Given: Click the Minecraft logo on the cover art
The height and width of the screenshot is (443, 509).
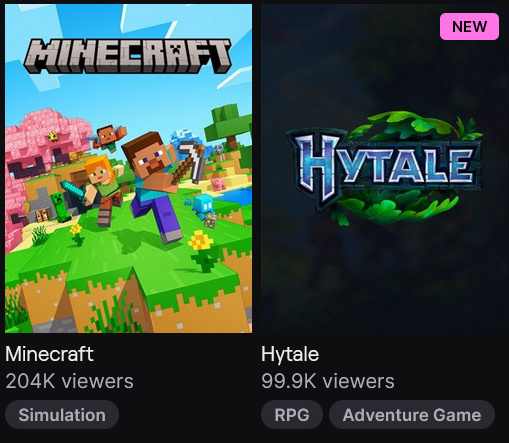Looking at the screenshot, I should click(127, 56).
